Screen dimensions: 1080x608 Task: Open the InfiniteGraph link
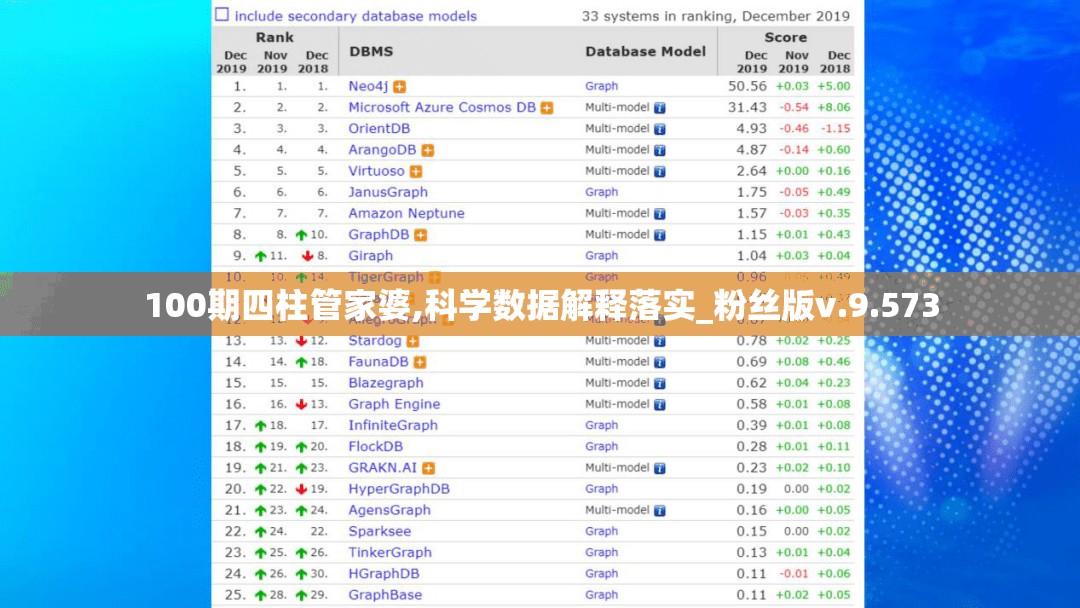tap(393, 426)
